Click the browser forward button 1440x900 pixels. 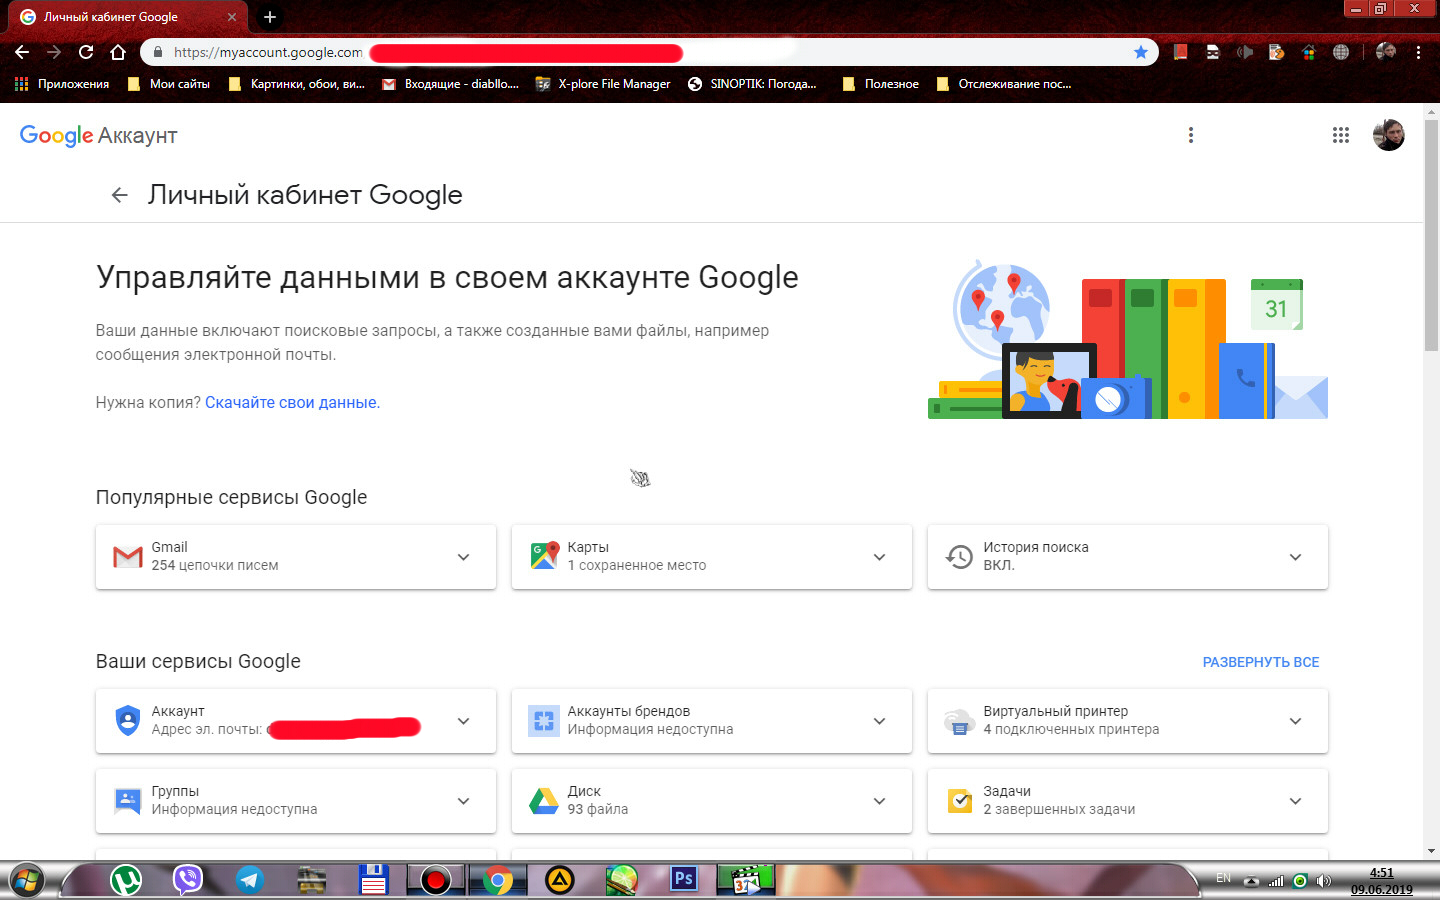coord(54,52)
